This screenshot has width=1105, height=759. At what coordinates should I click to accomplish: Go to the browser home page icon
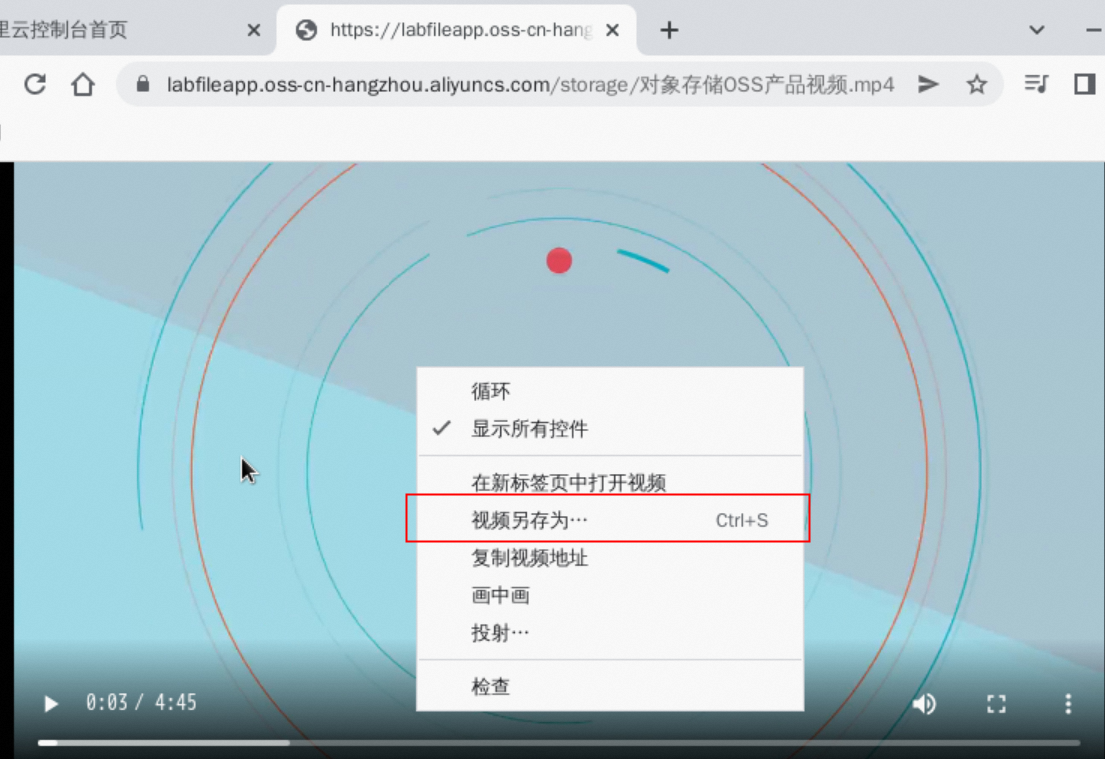click(83, 85)
